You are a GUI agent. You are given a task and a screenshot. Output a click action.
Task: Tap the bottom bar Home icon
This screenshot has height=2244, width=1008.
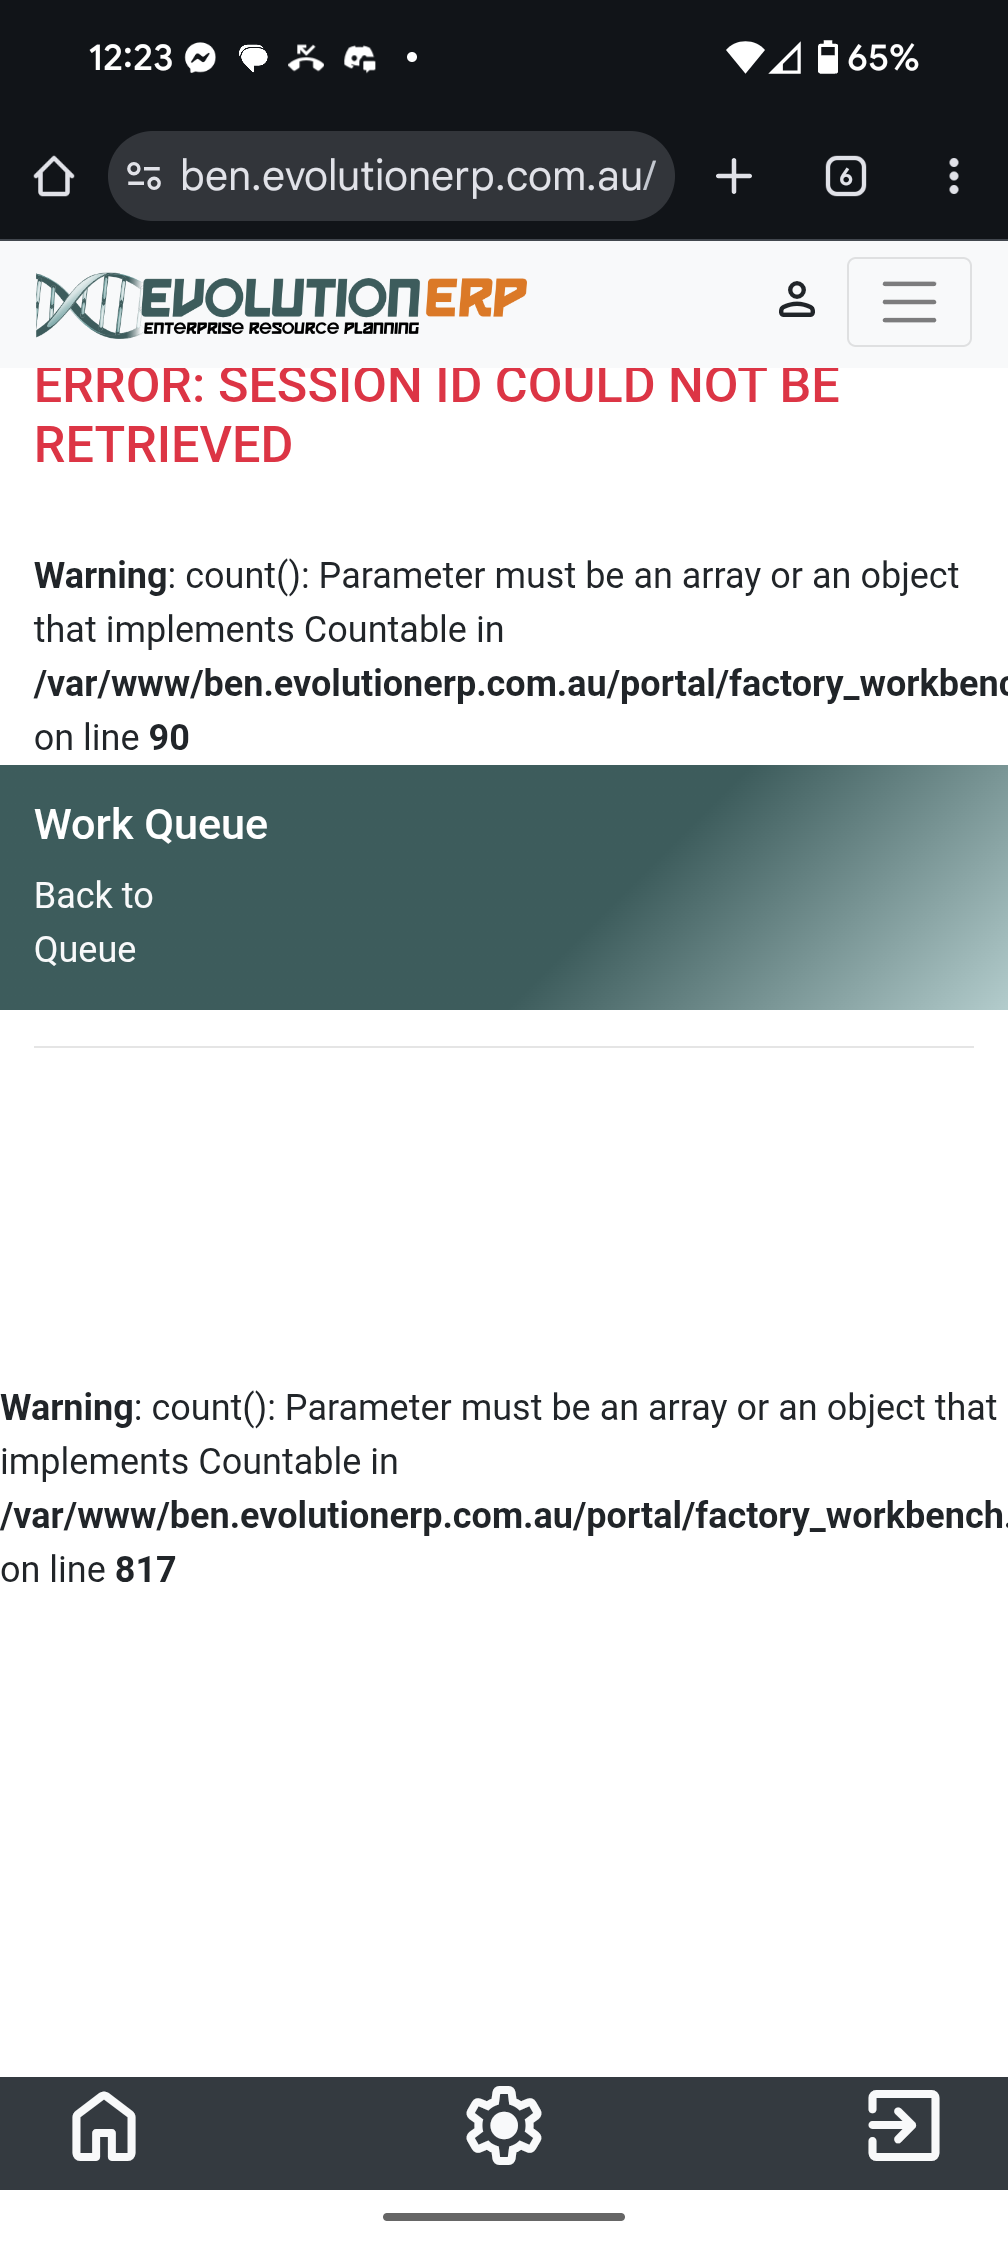[x=104, y=2125]
